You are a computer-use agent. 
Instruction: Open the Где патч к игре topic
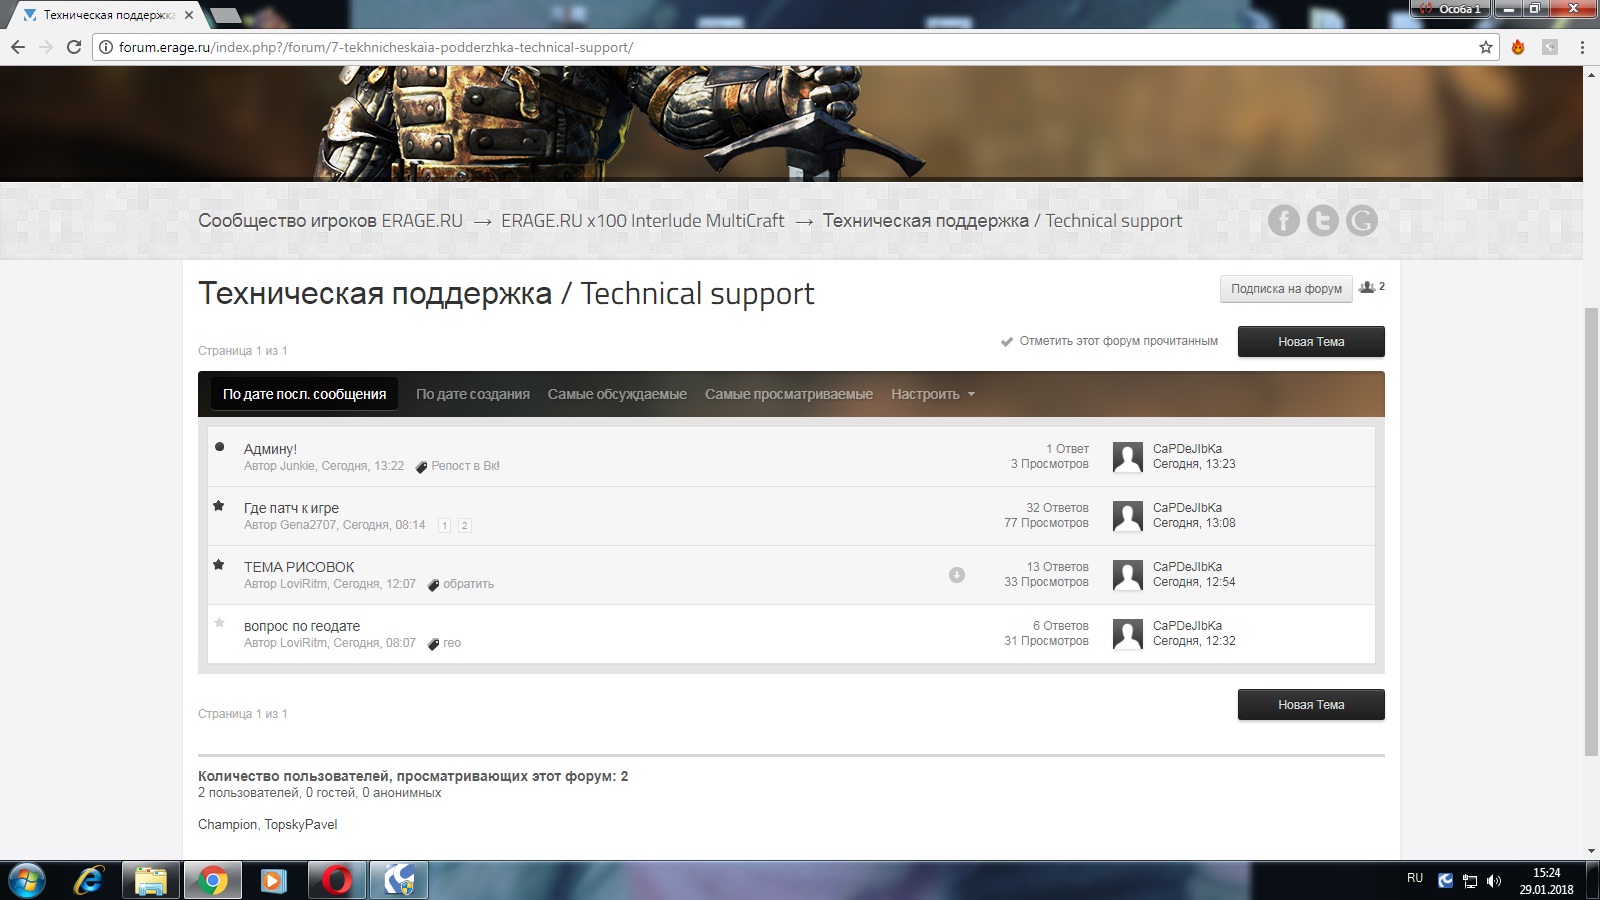click(x=291, y=508)
